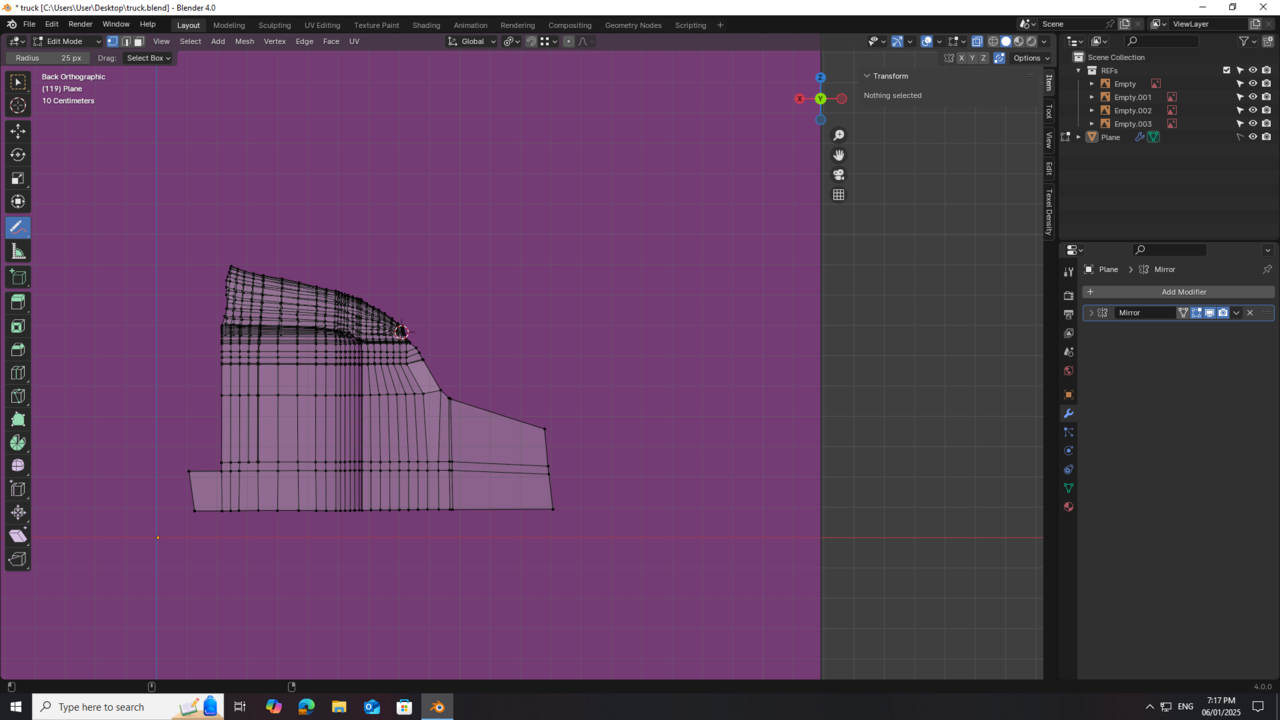Select the Smooth tool
Screen dimensions: 1280x720
click(x=18, y=466)
